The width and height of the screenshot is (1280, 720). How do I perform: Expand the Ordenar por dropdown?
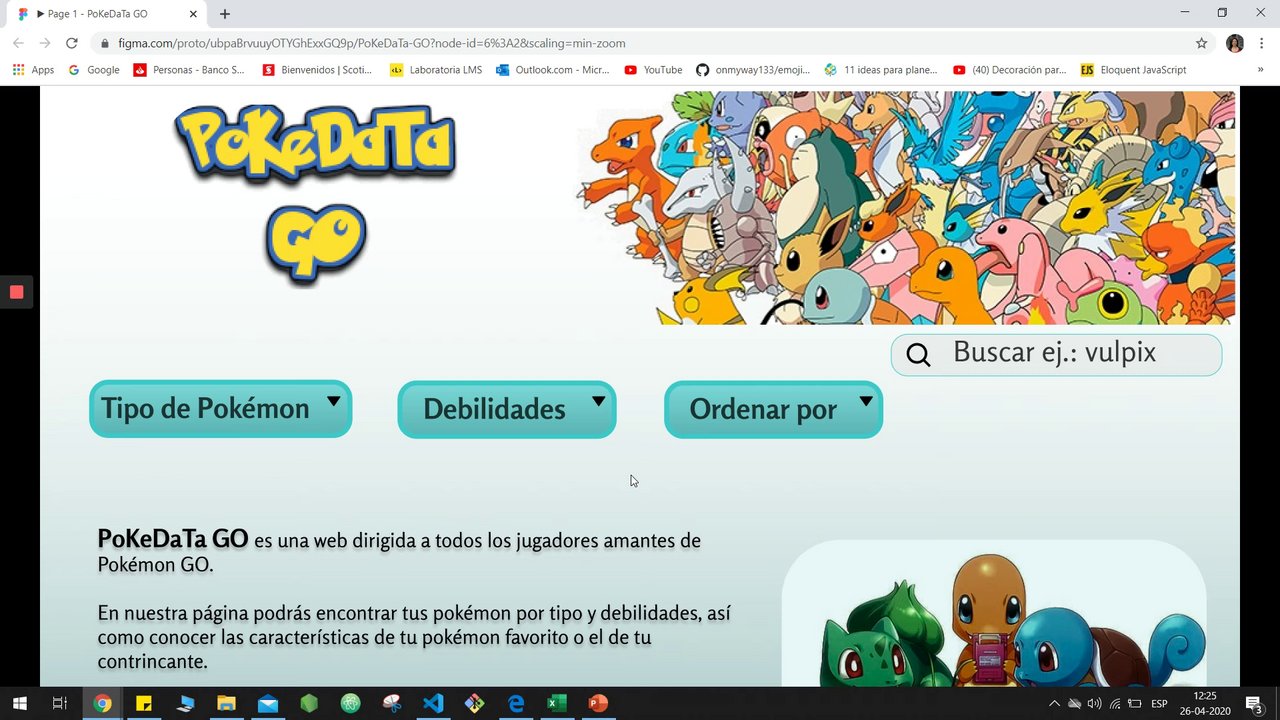[x=773, y=409]
